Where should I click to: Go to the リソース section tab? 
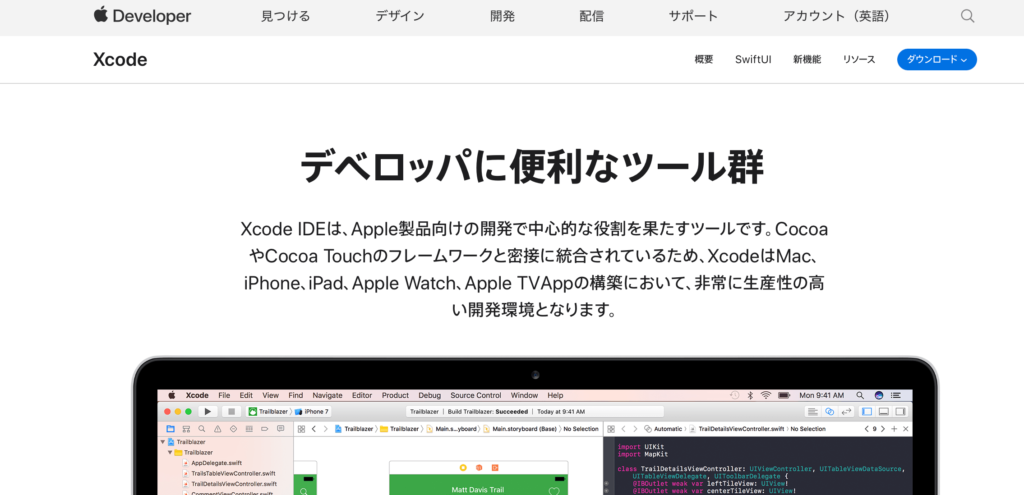coord(859,59)
